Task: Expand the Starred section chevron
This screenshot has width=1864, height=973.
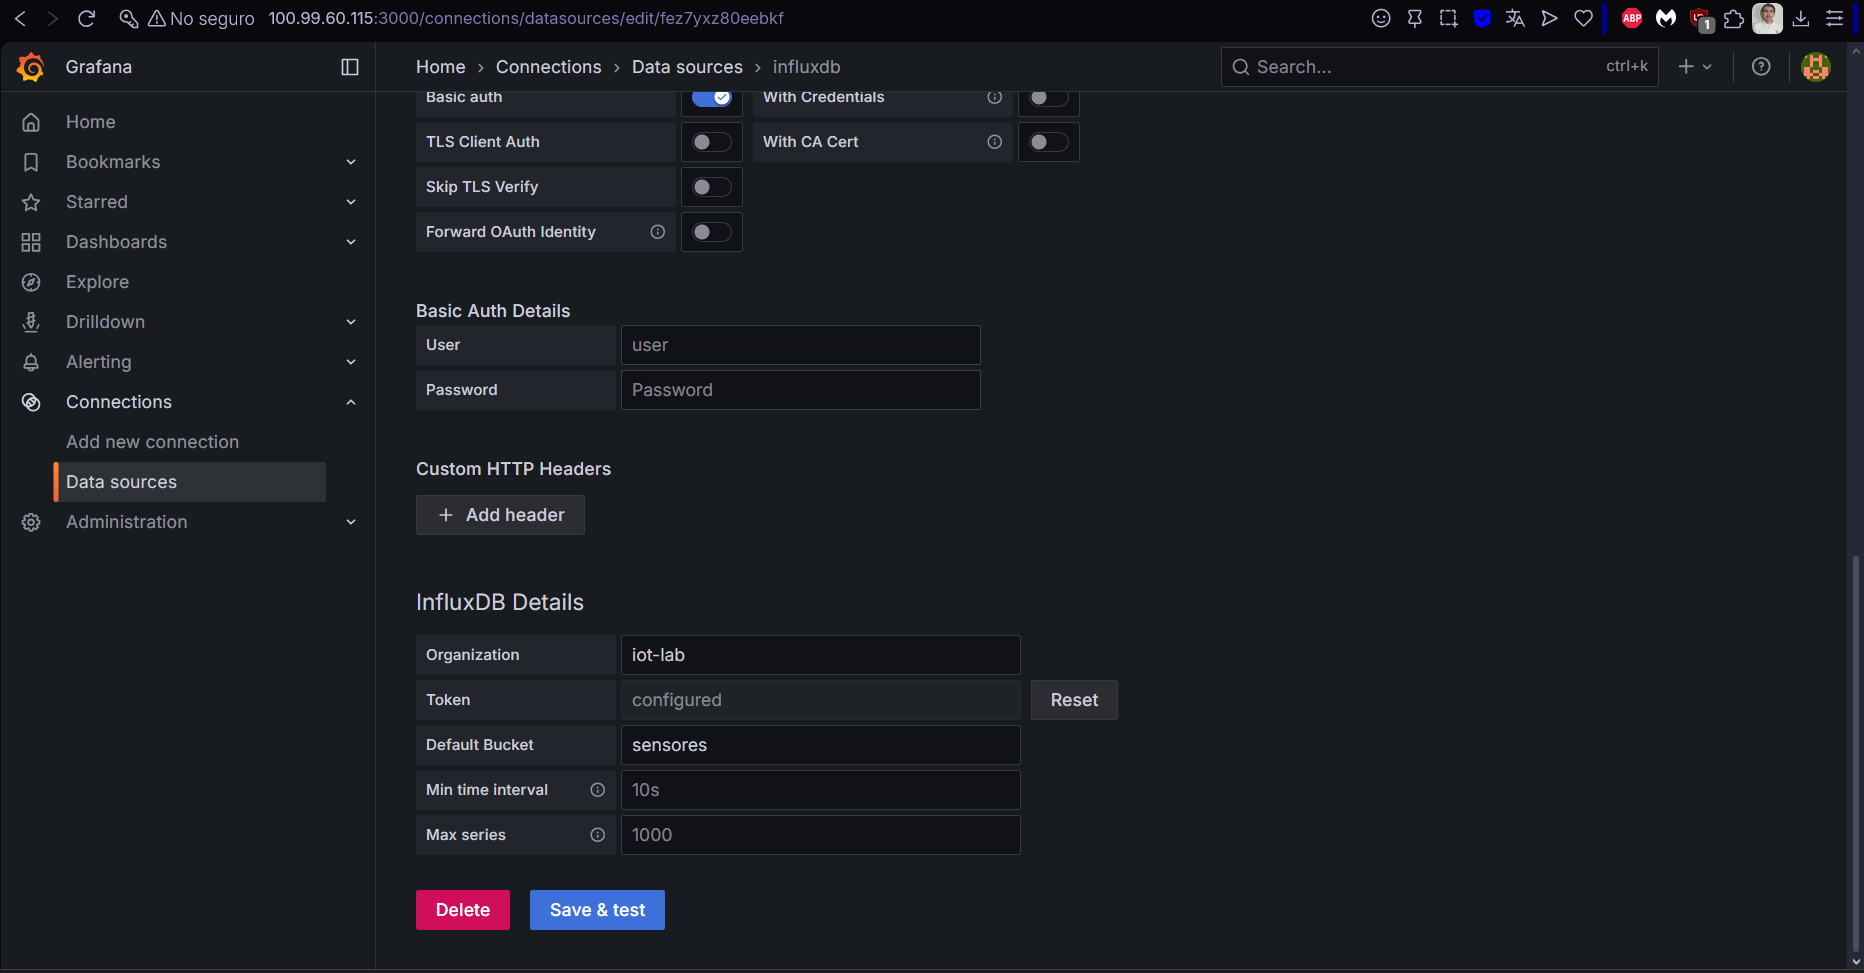Action: coord(351,202)
